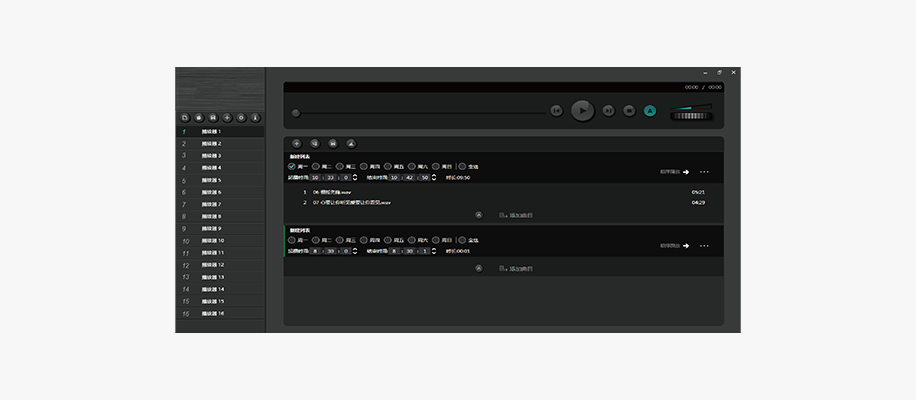The image size is (916, 400).
Task: Collapse the first schedule list with the up-chevron
Action: 478,214
